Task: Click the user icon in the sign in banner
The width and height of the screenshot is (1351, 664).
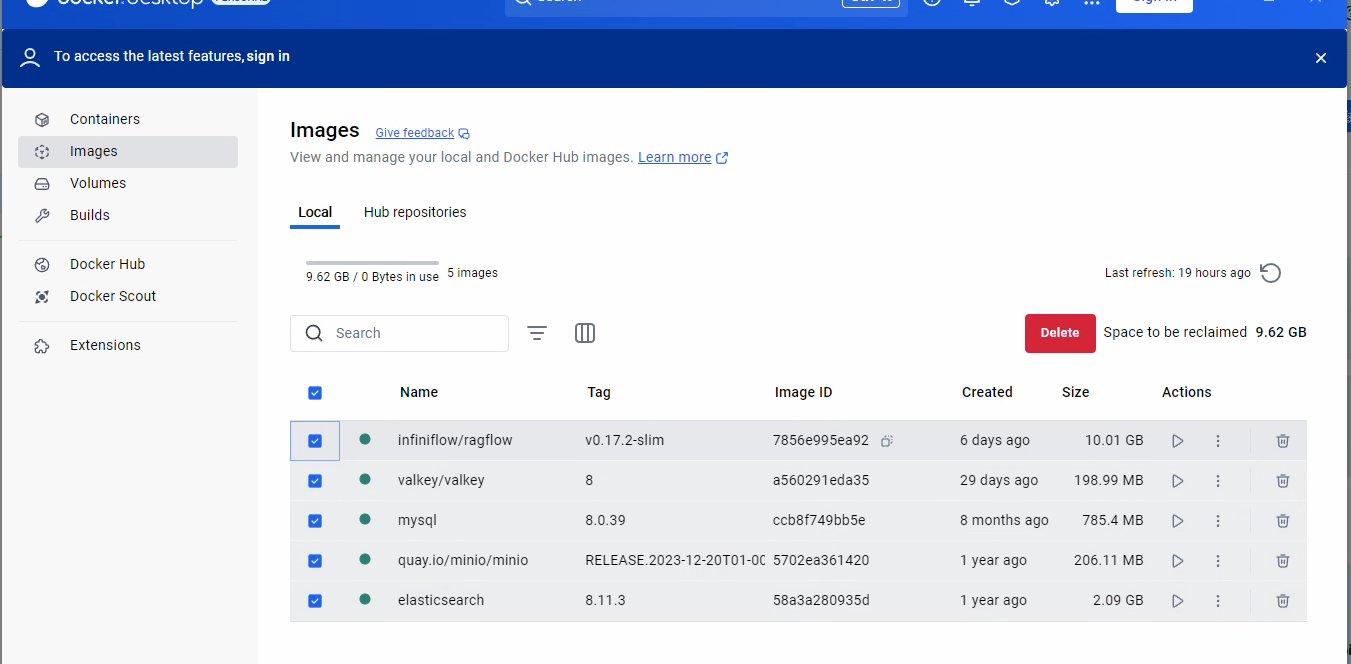Action: pos(30,57)
